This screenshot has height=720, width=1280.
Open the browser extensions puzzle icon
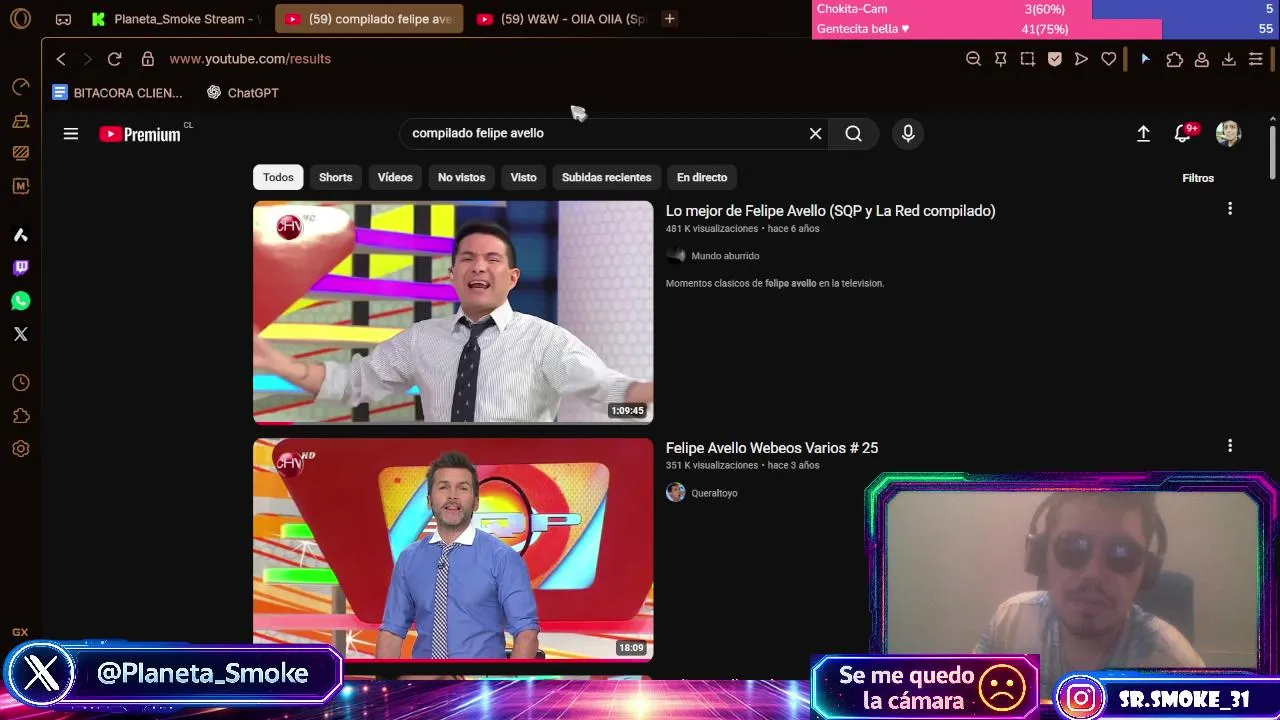click(x=1175, y=59)
